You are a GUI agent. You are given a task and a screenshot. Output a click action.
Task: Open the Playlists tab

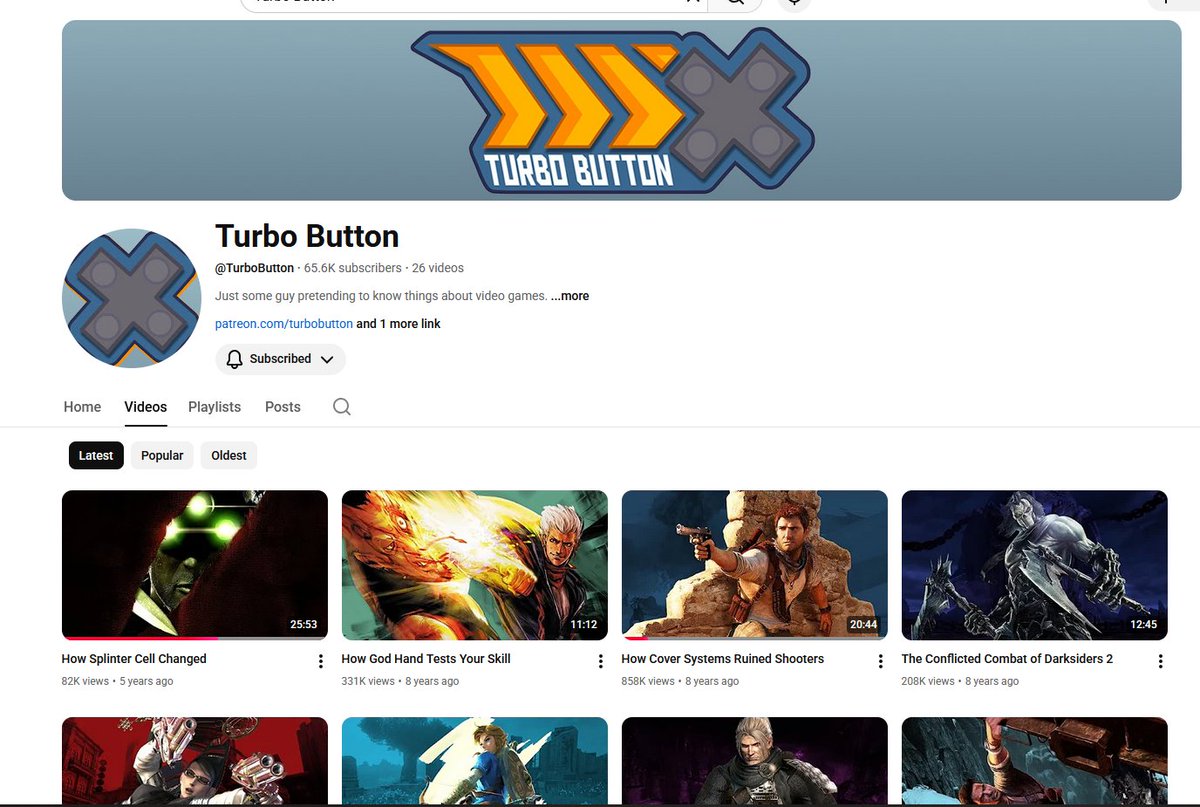(x=215, y=407)
